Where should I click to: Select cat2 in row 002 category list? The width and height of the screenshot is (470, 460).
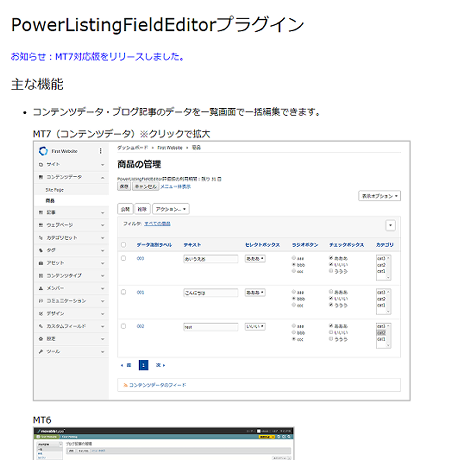coord(381,333)
